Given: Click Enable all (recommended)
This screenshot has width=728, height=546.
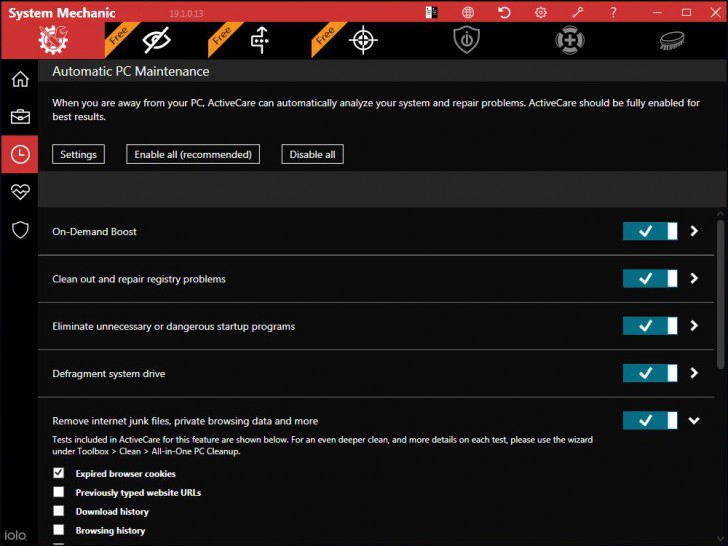Looking at the screenshot, I should point(193,154).
